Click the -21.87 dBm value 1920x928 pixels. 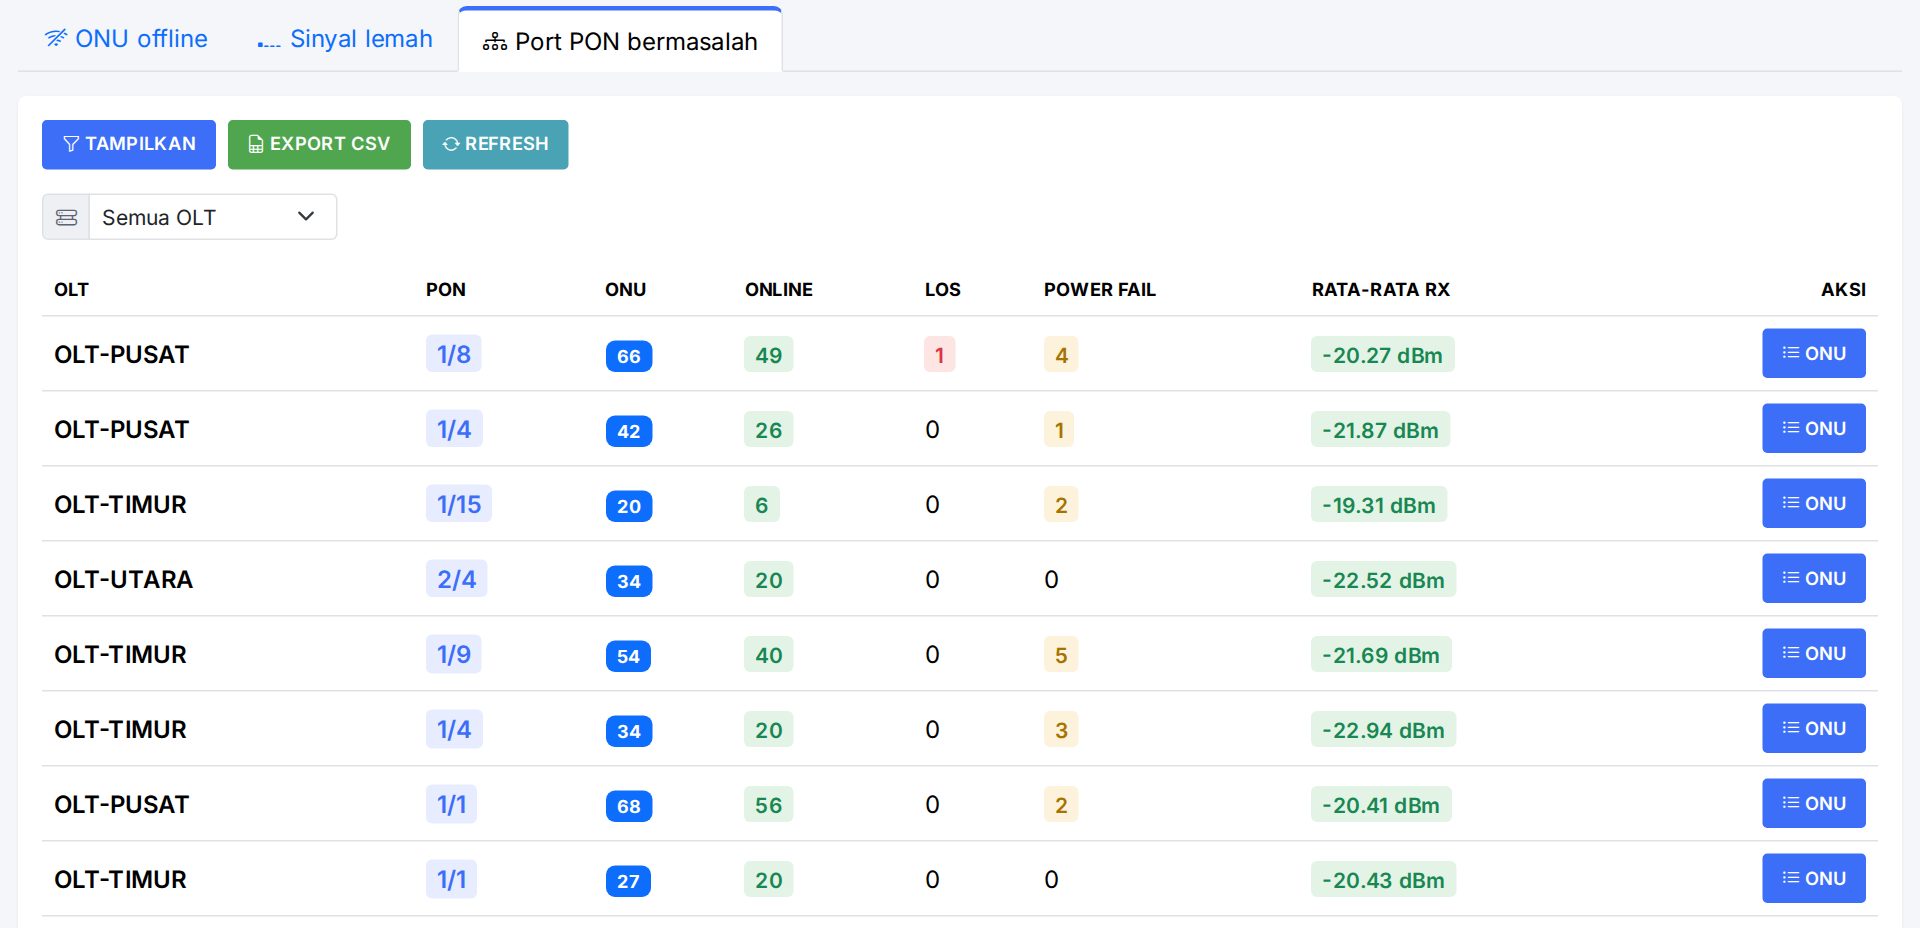tap(1380, 430)
